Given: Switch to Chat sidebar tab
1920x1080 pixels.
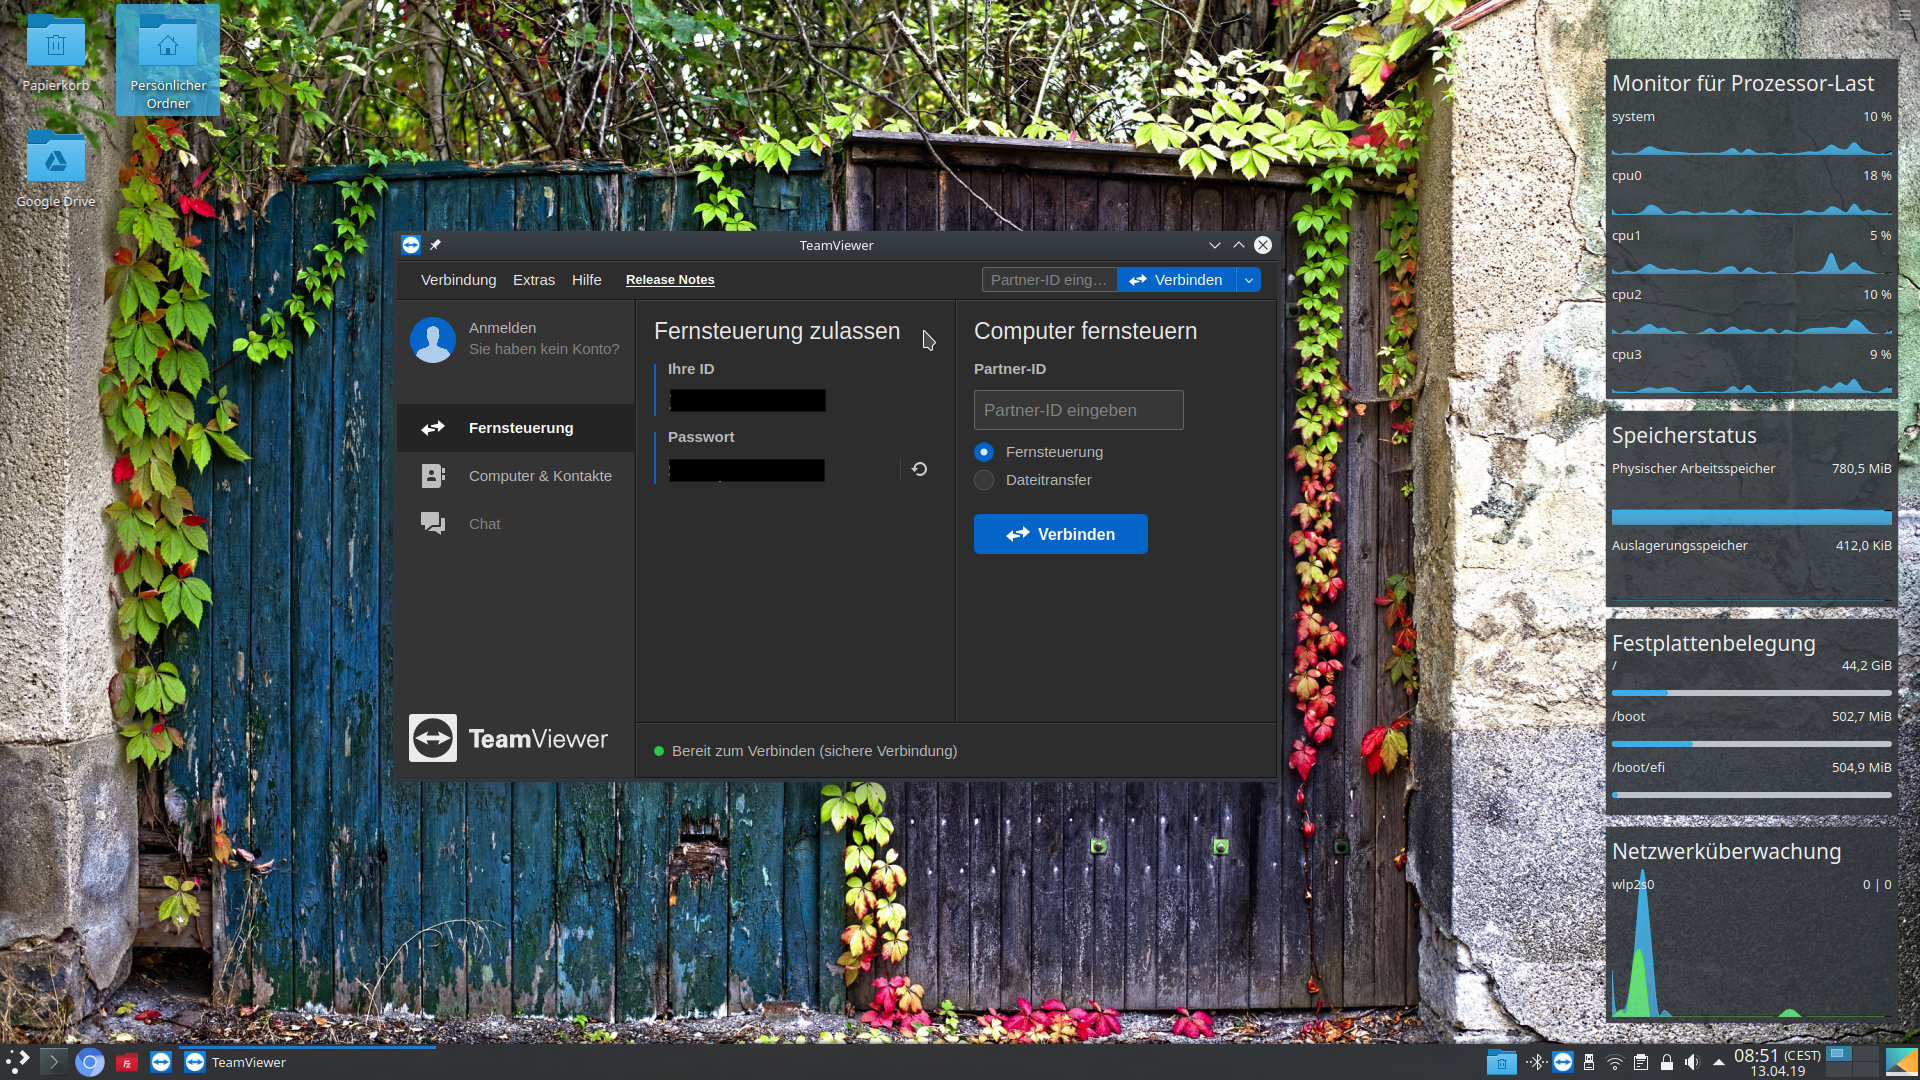Looking at the screenshot, I should [516, 524].
